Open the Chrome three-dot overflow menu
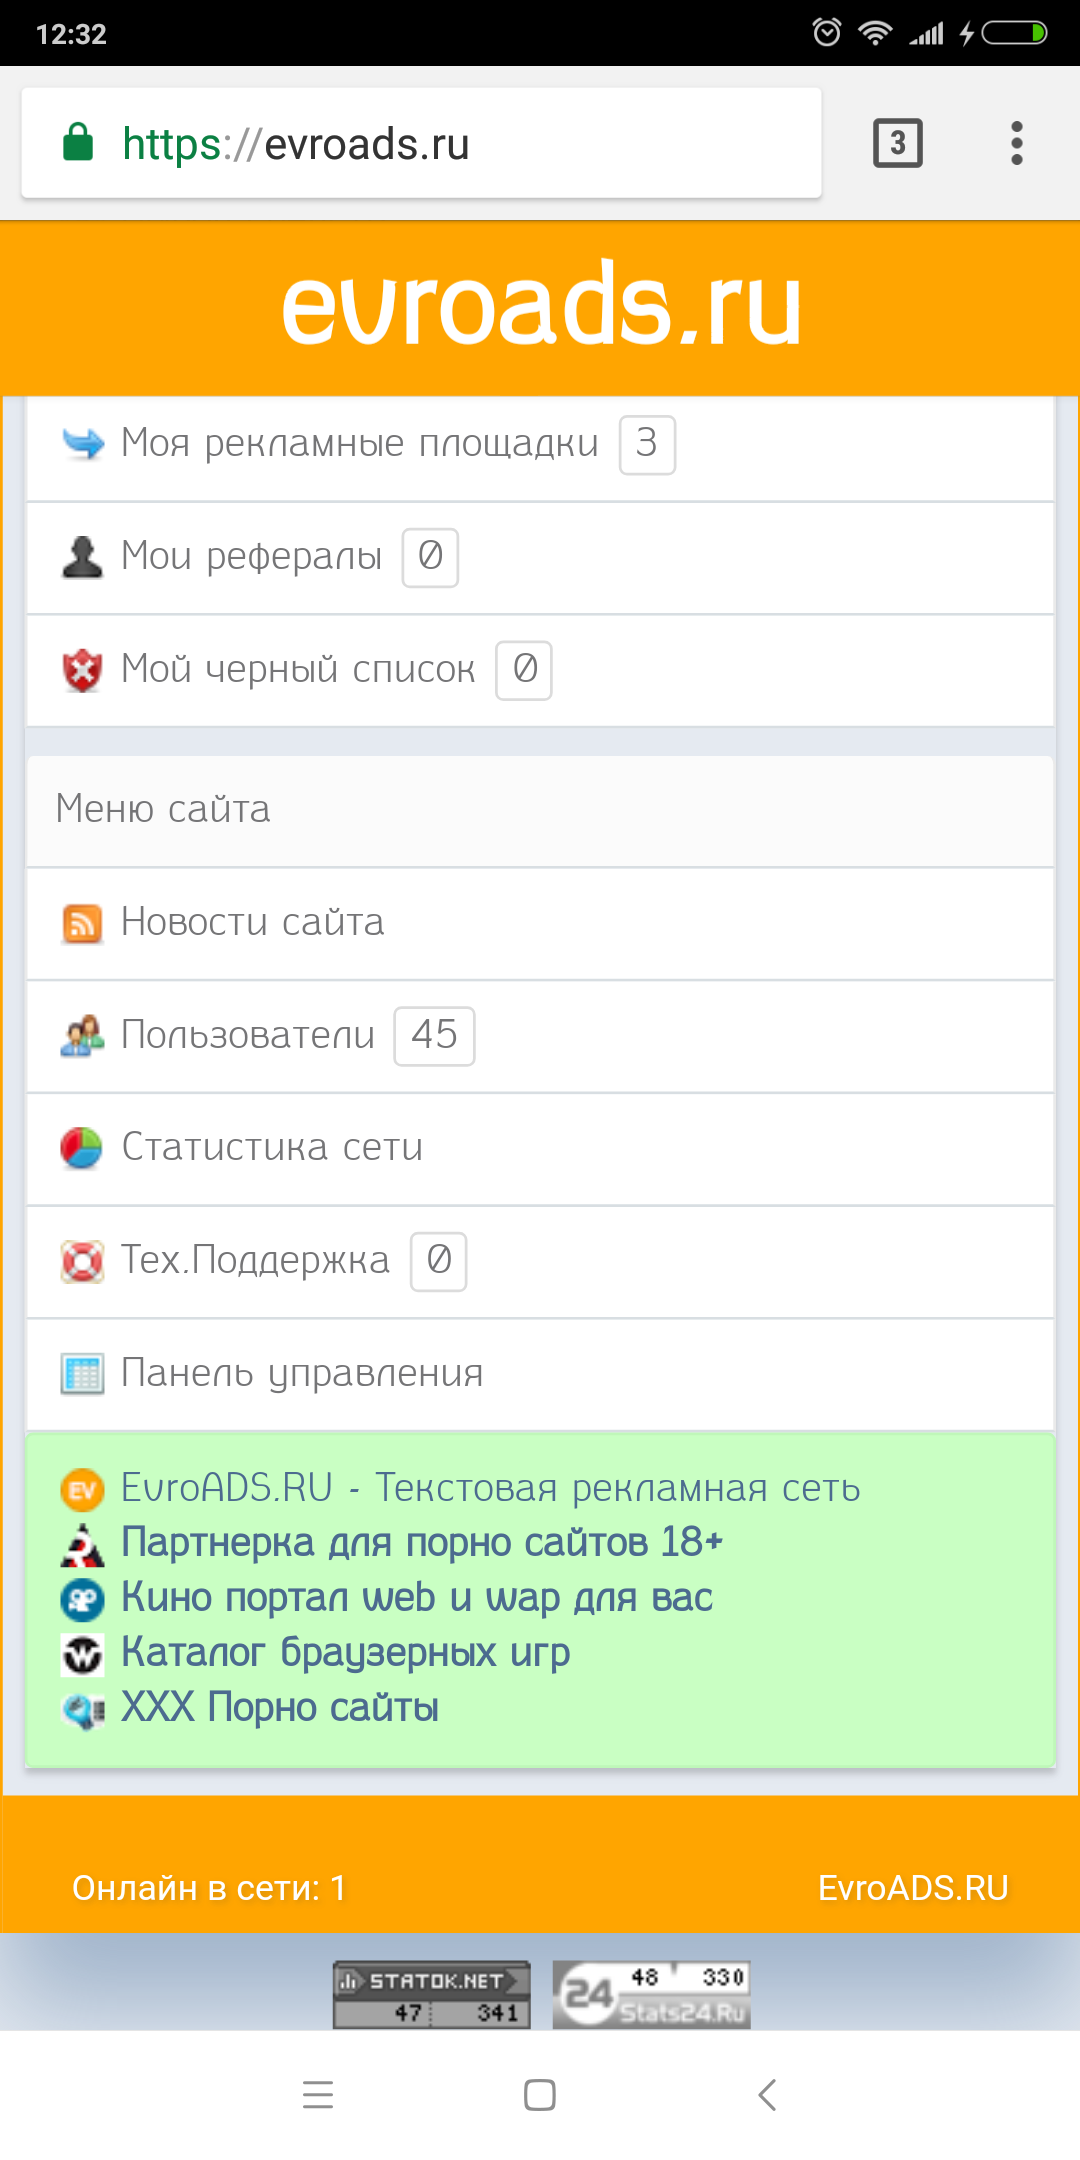The image size is (1080, 2160). click(1017, 143)
